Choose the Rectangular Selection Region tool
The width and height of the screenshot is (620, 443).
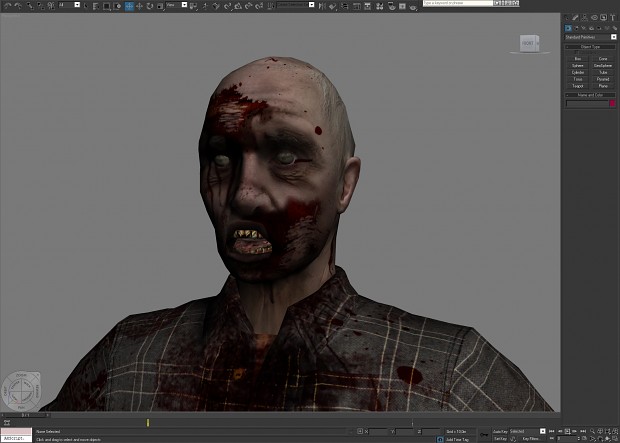107,6
